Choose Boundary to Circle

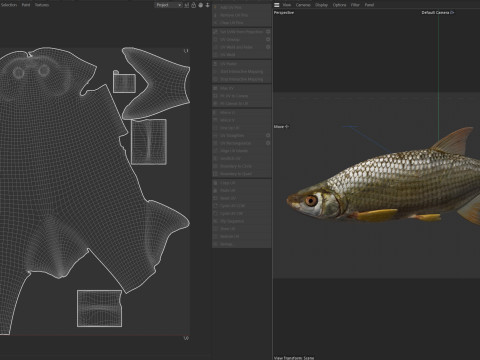click(x=242, y=166)
